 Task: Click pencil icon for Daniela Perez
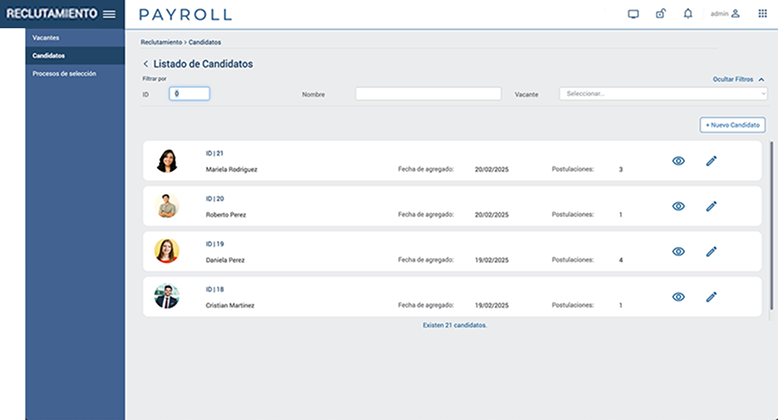pos(711,251)
